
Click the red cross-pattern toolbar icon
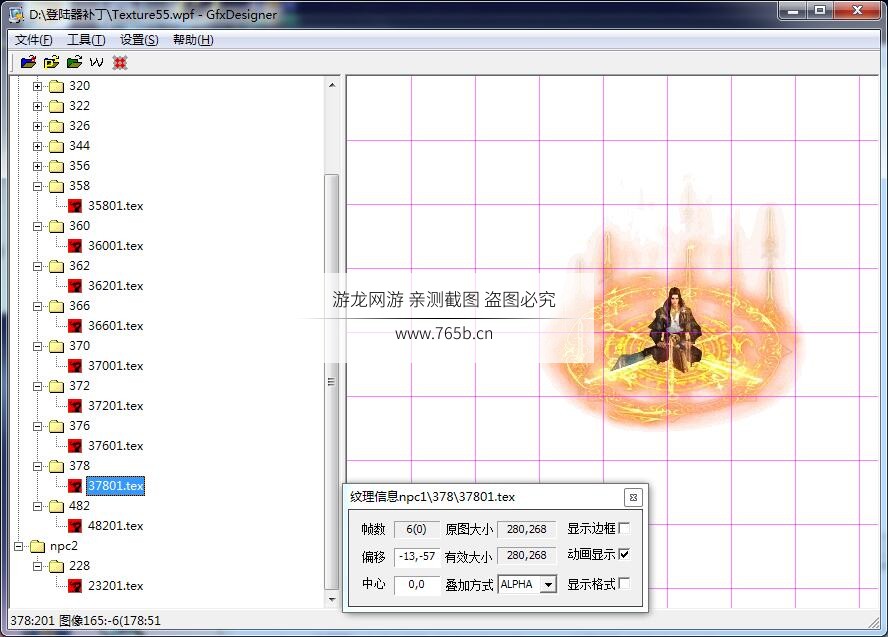pyautogui.click(x=119, y=62)
